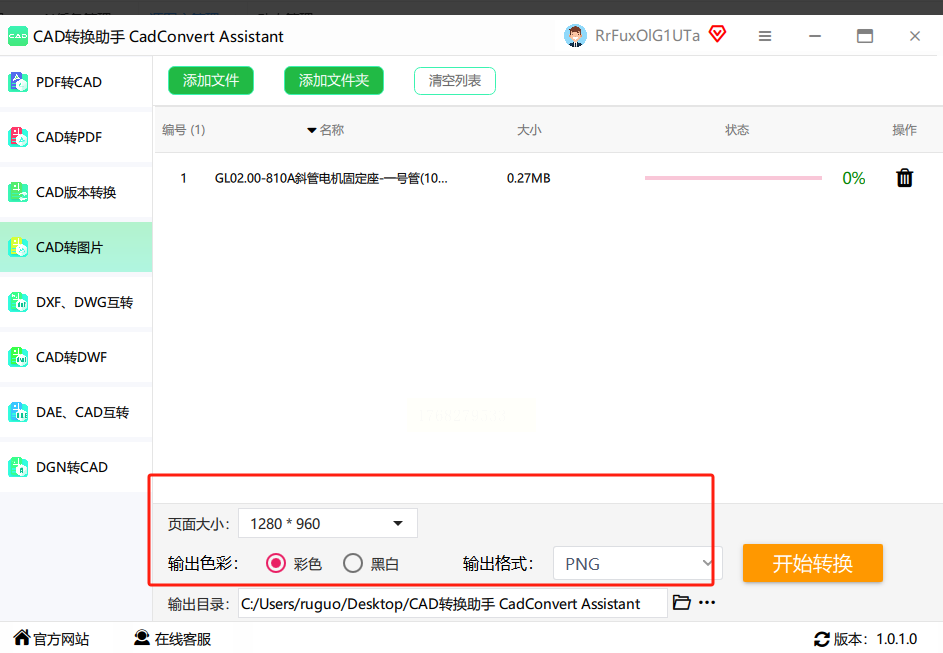943x653 pixels.
Task: Click the 添加文件 button
Action: pyautogui.click(x=210, y=81)
